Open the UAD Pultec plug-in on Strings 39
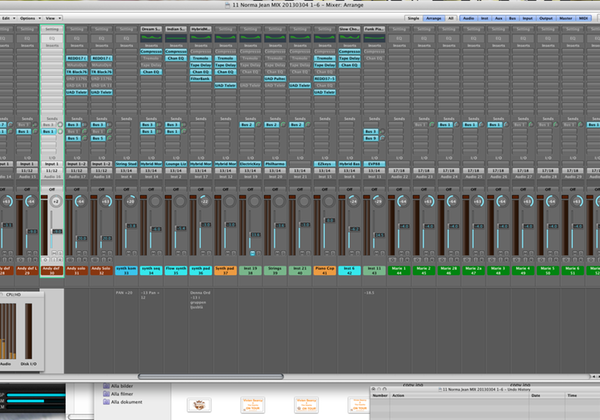The height and width of the screenshot is (420, 600). (x=275, y=78)
